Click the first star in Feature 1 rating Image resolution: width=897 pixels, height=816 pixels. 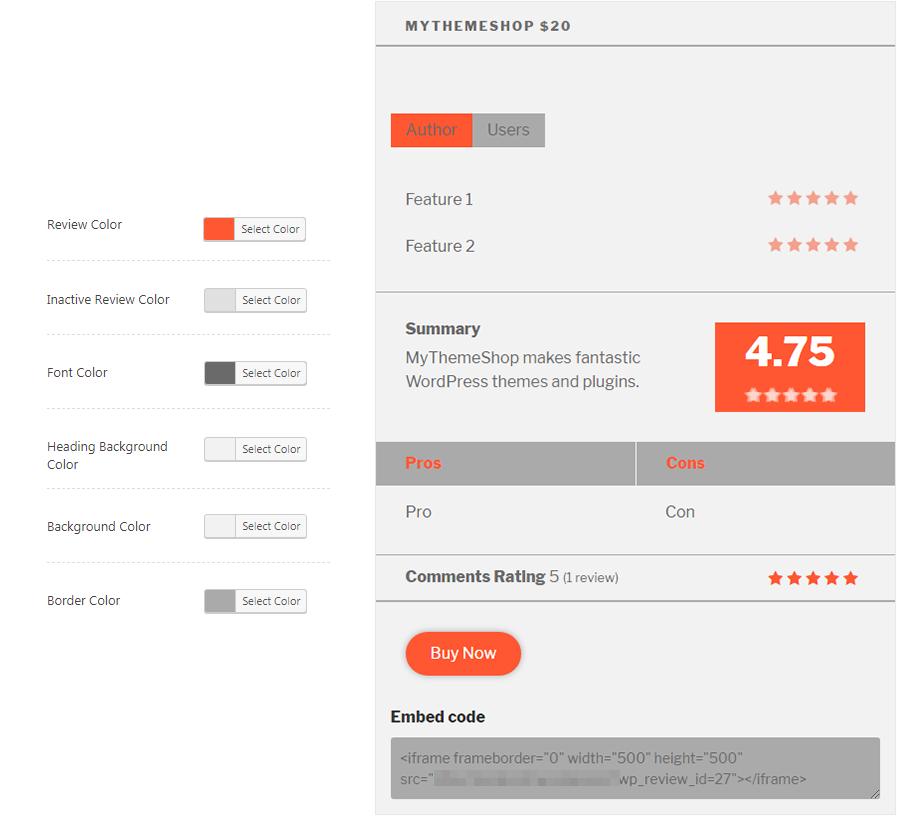click(775, 198)
